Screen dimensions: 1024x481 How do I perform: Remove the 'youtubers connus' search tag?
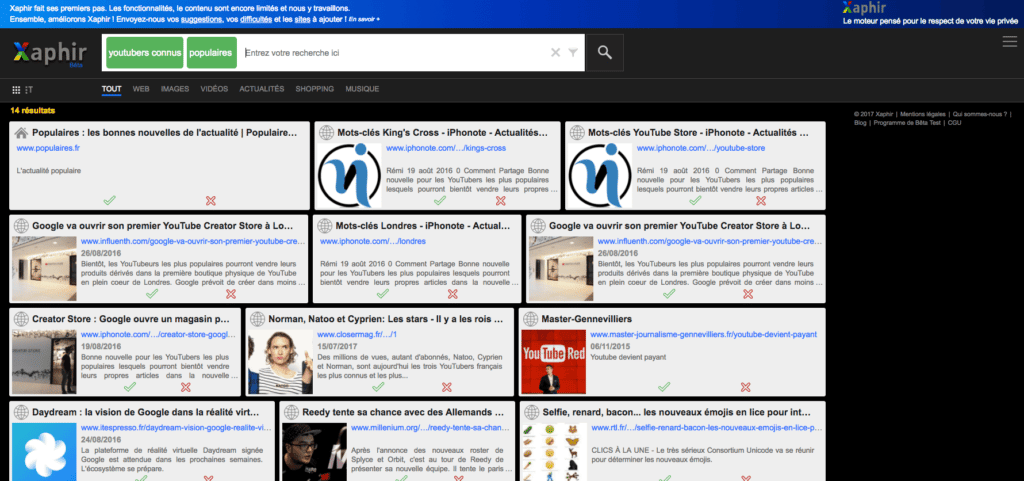tap(143, 52)
